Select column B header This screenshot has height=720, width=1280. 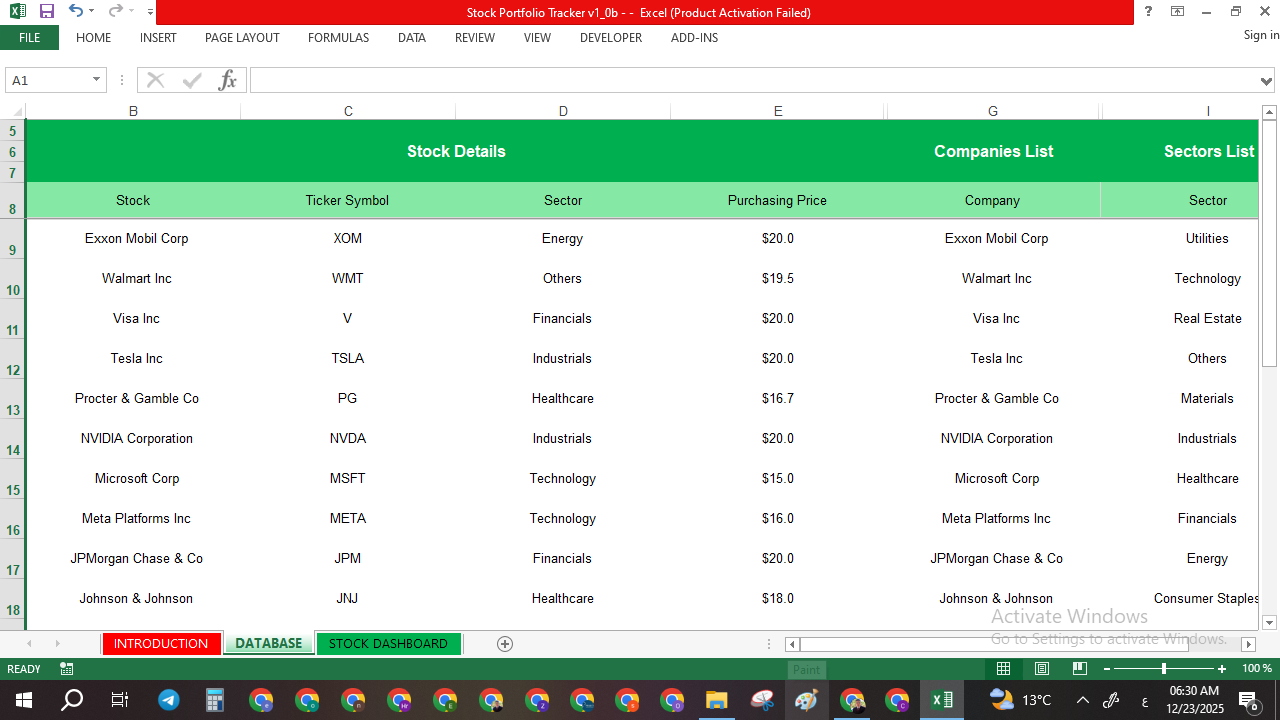[x=133, y=111]
